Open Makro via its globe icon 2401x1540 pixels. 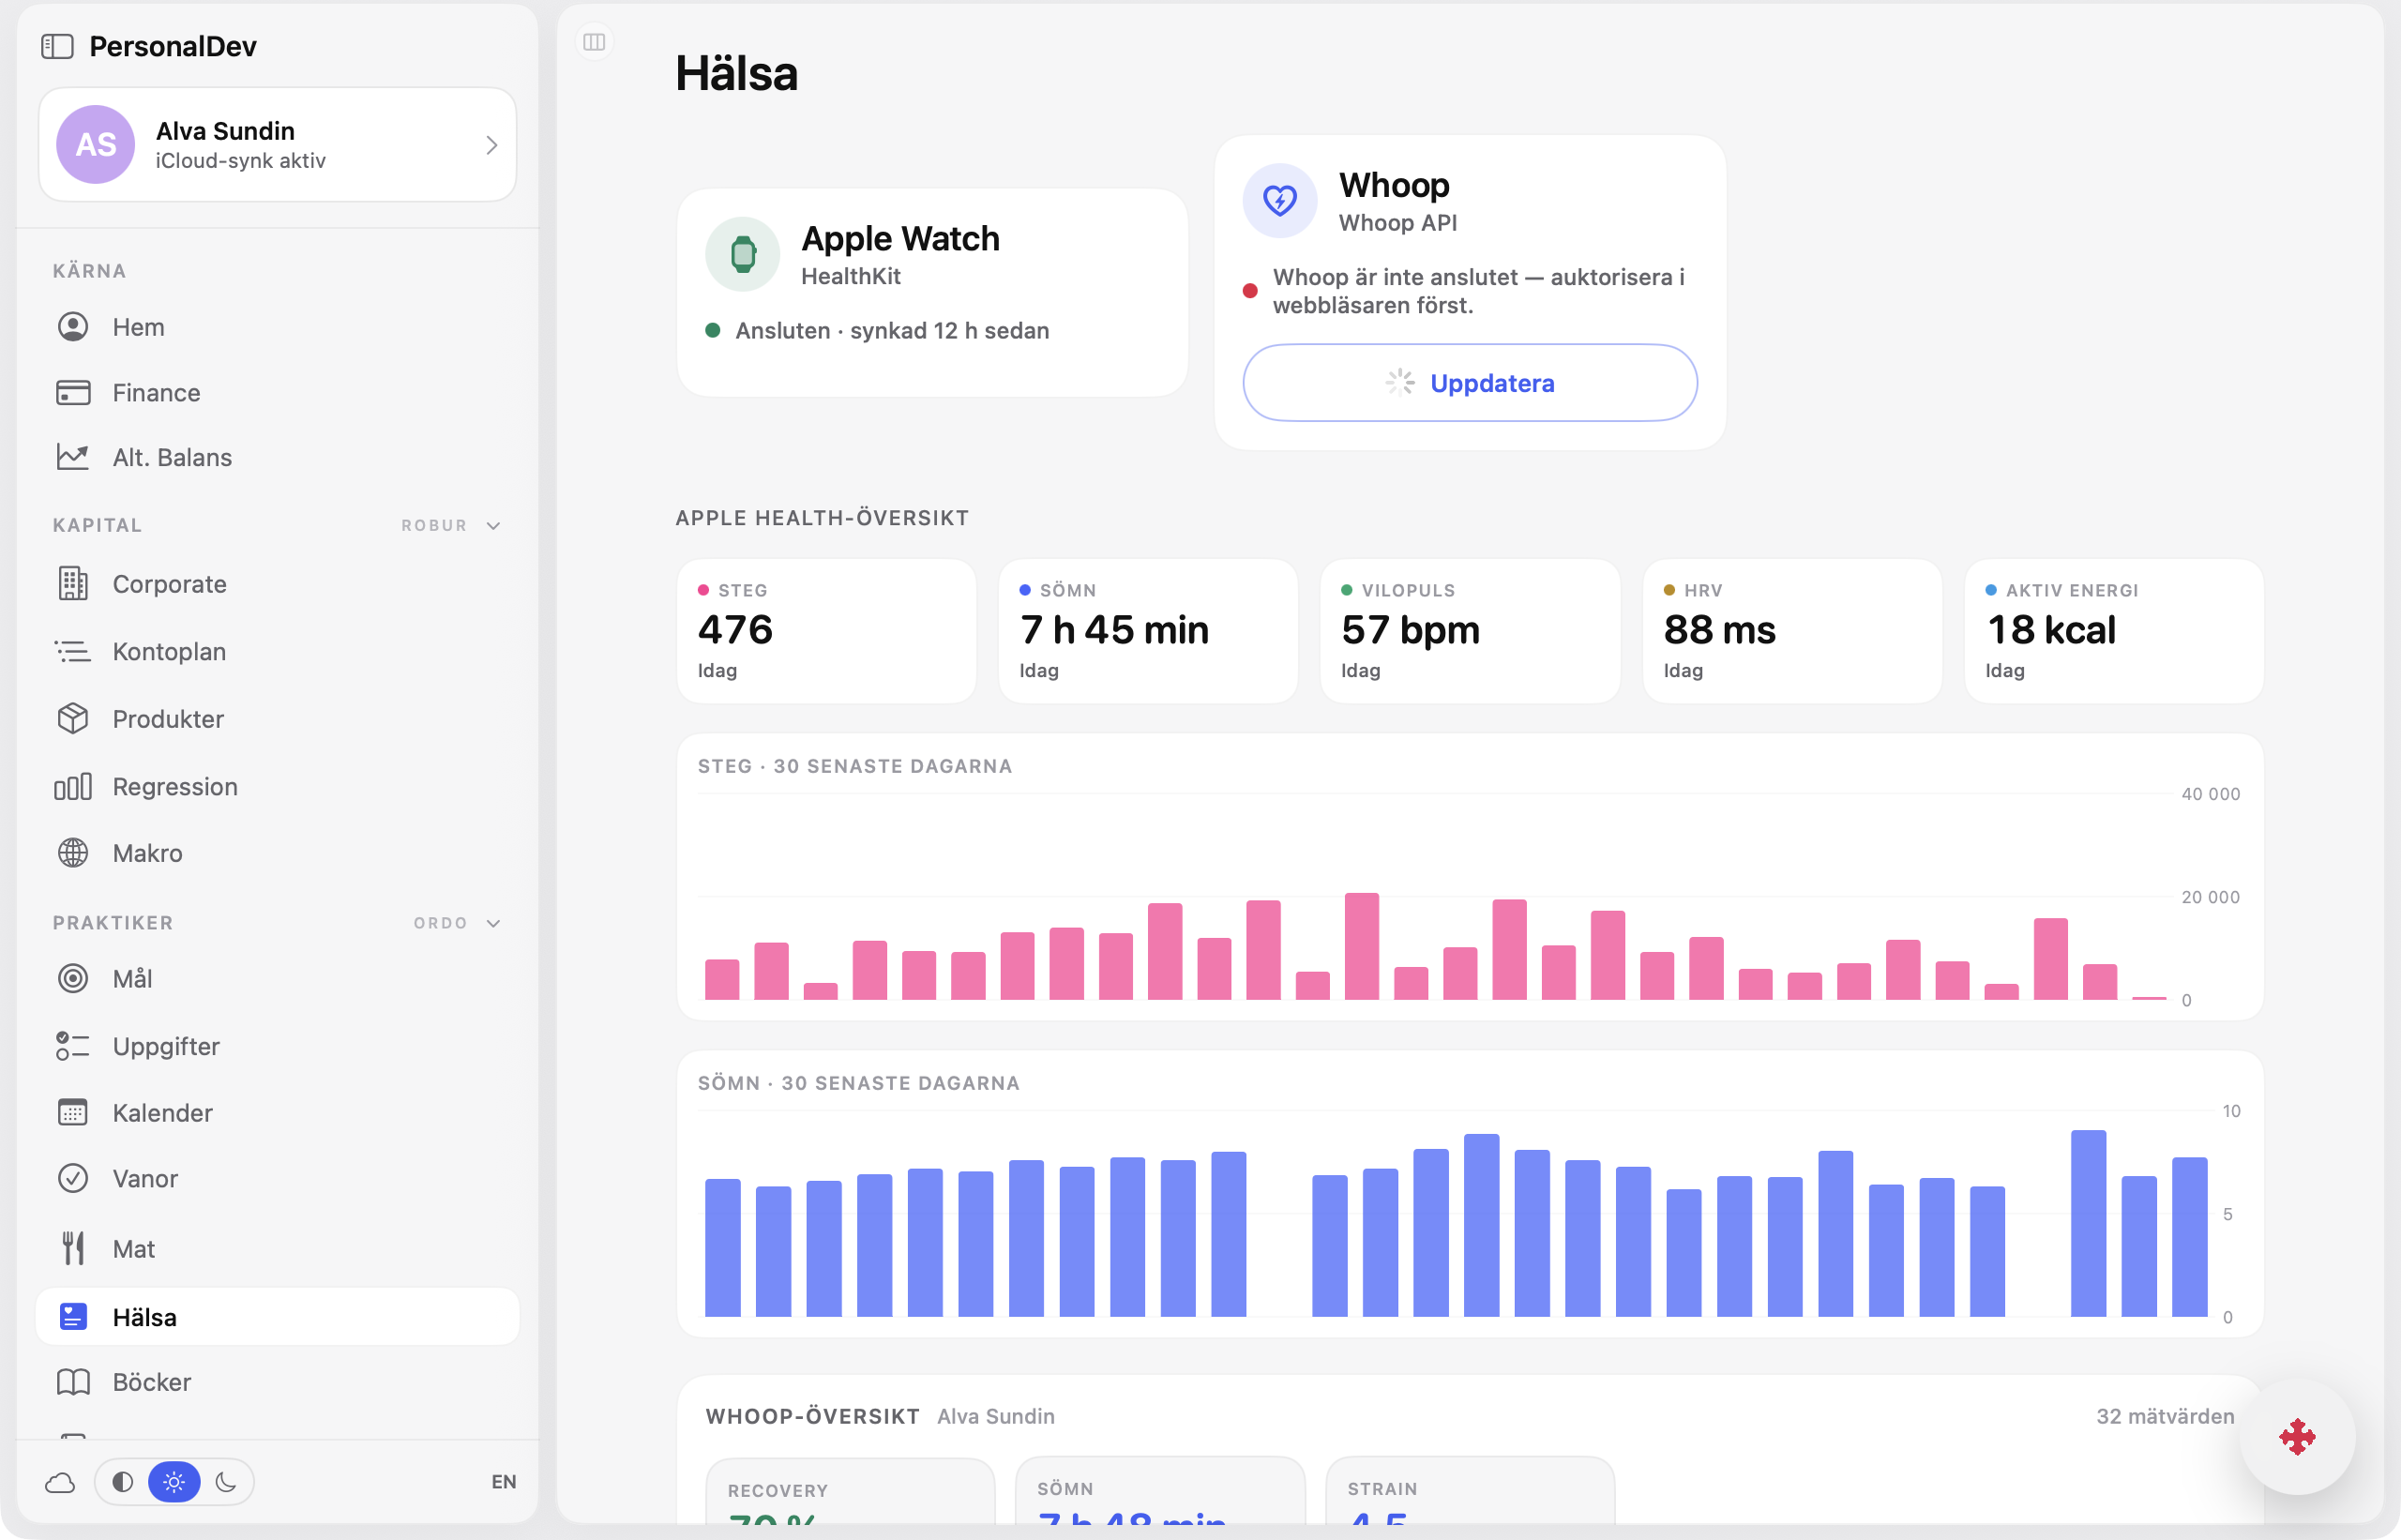coord(72,853)
